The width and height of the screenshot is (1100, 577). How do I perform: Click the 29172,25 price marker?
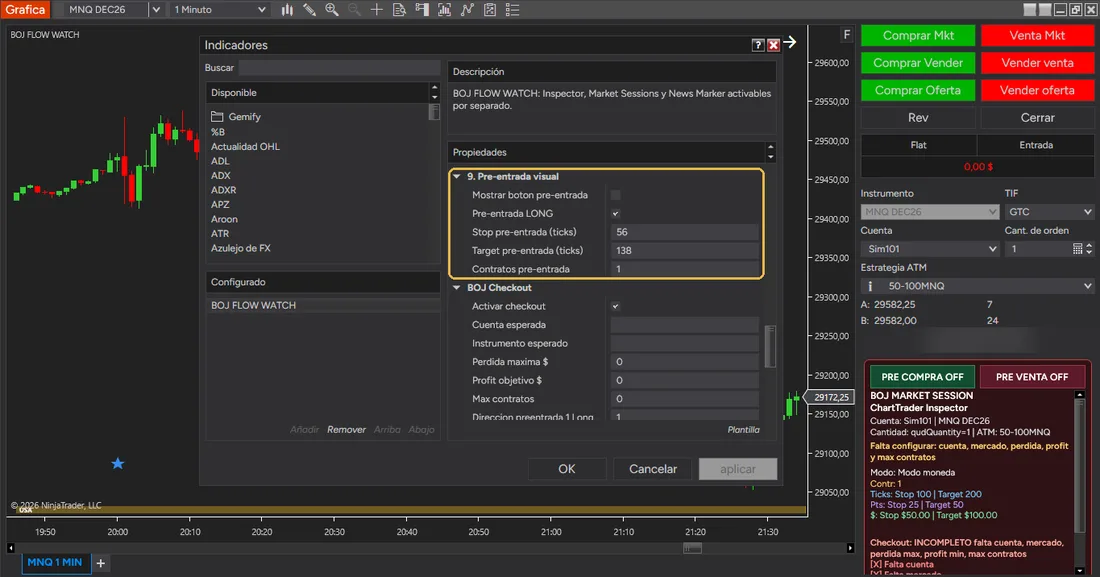point(830,397)
